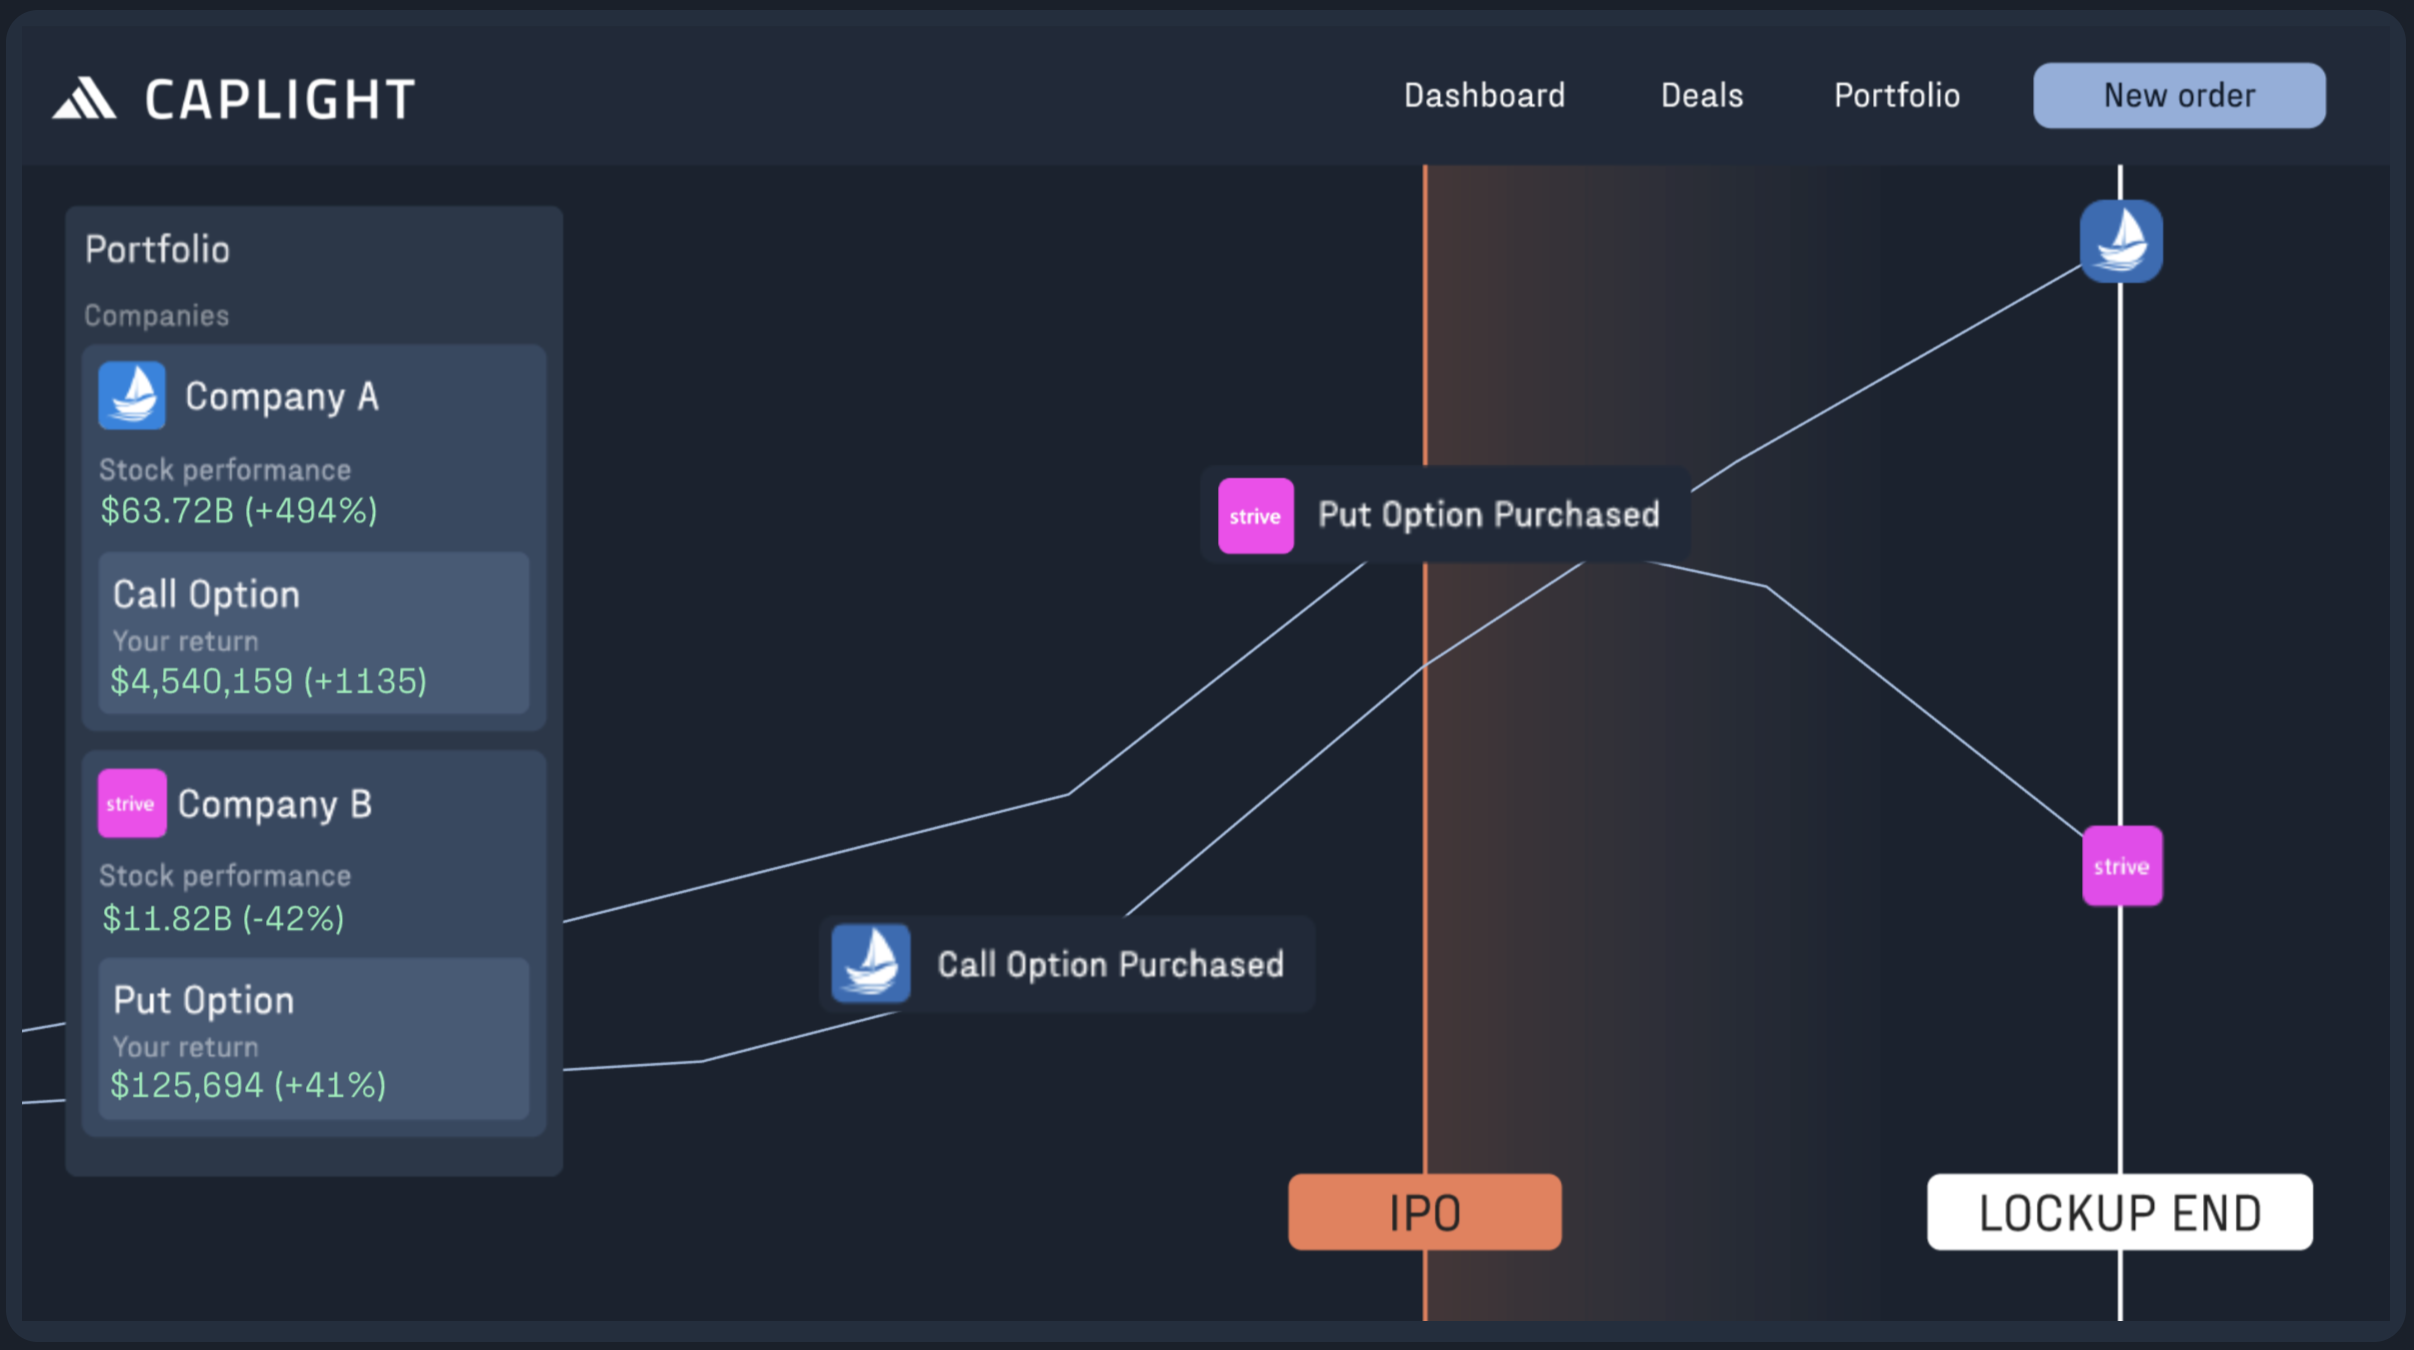Click the $63.72B (+494%) stock performance value
The width and height of the screenshot is (2414, 1350).
[x=239, y=511]
